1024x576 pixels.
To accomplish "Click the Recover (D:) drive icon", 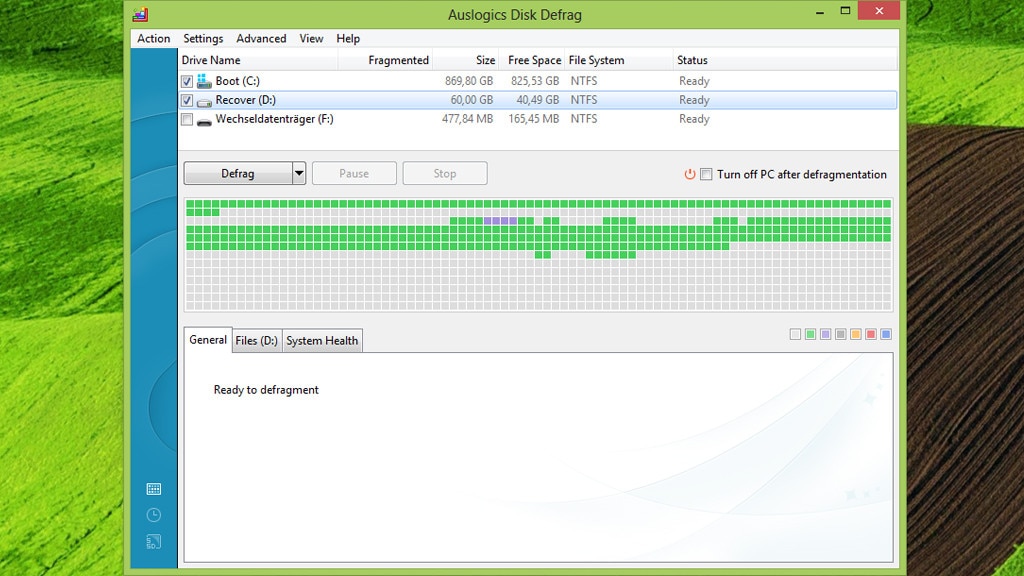I will (x=204, y=101).
